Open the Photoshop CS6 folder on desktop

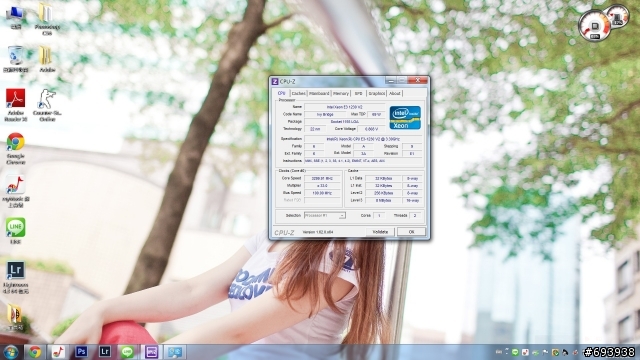point(47,18)
